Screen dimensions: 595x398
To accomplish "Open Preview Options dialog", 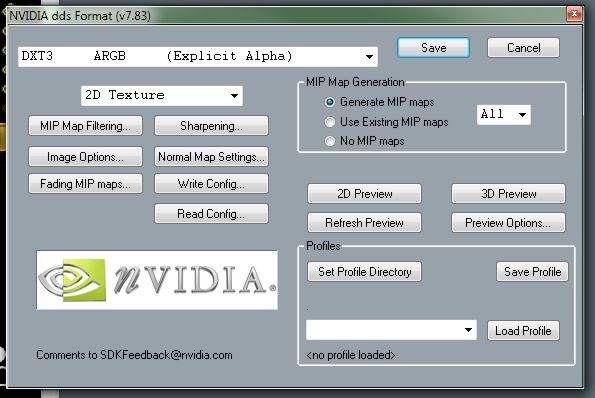I will click(508, 223).
